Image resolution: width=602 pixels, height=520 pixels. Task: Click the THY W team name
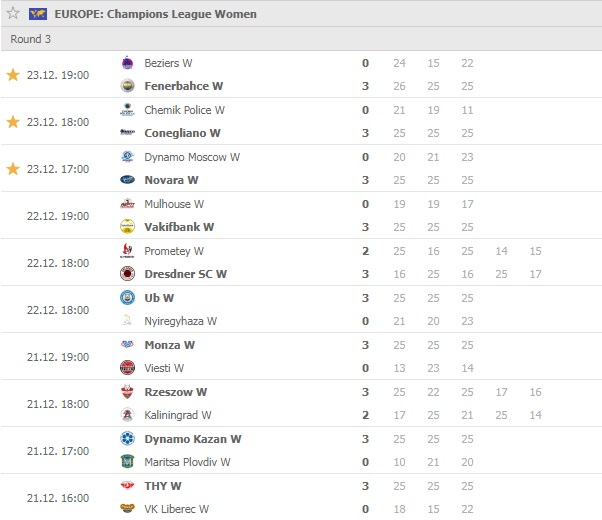tap(163, 486)
